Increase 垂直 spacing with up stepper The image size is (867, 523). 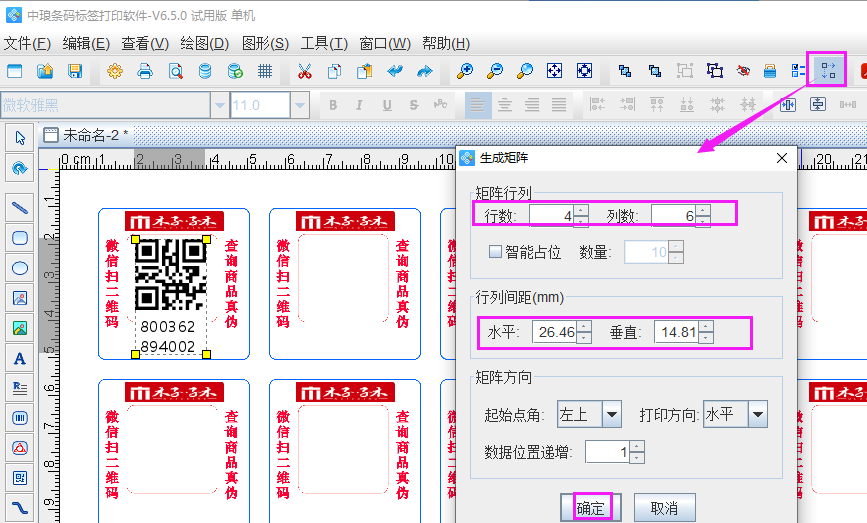[x=706, y=326]
